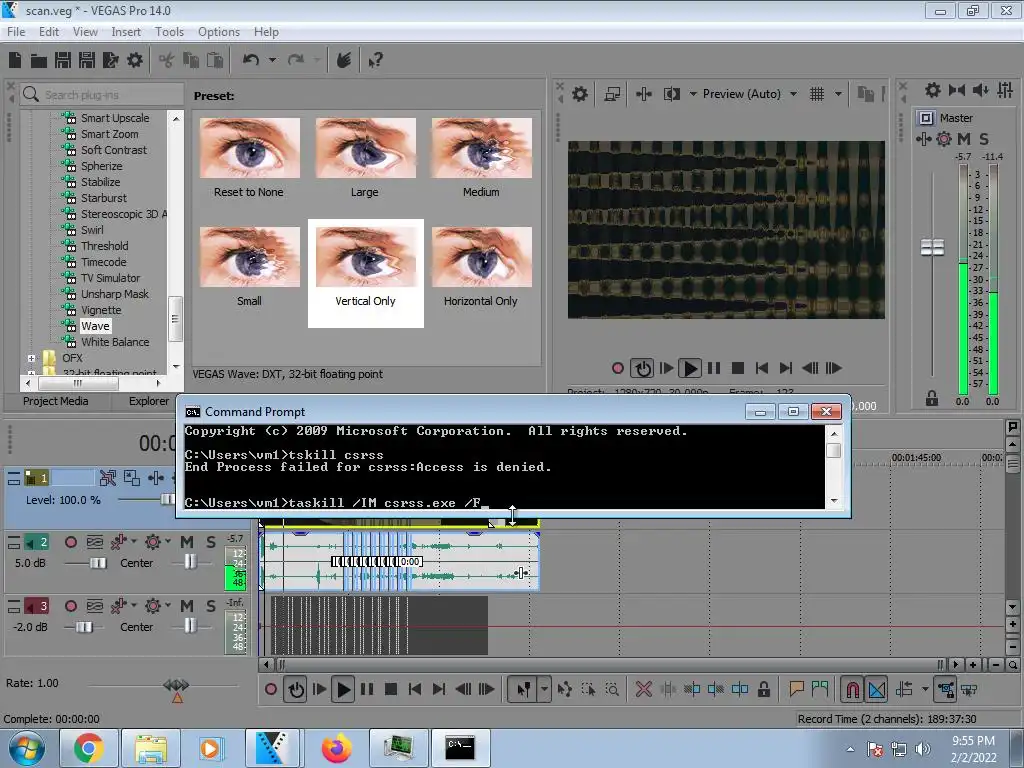1024x768 pixels.
Task: Click the Insert Region icon
Action: [x=820, y=689]
